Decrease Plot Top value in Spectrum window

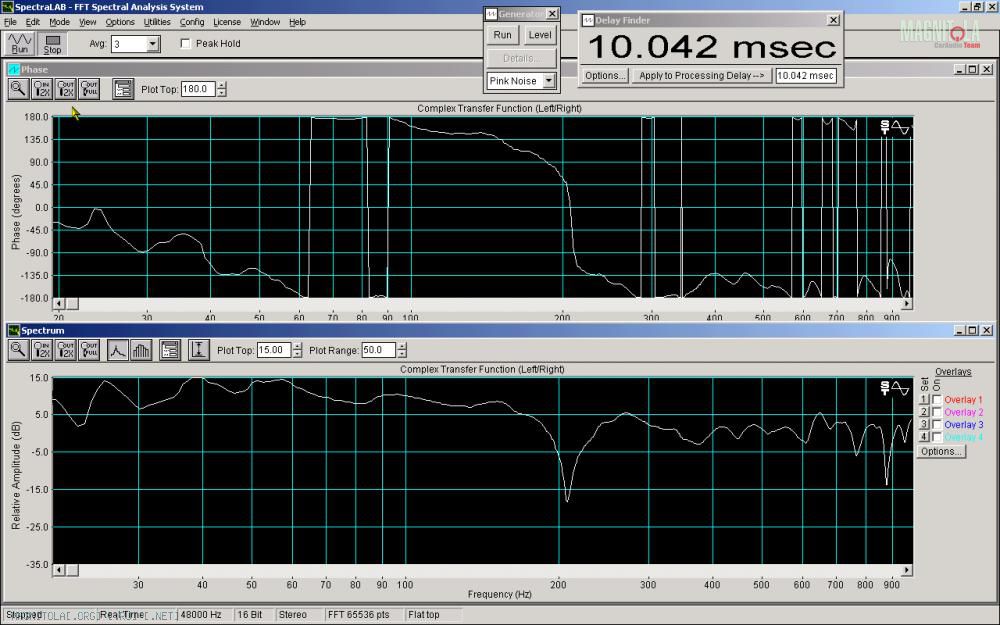[x=297, y=354]
